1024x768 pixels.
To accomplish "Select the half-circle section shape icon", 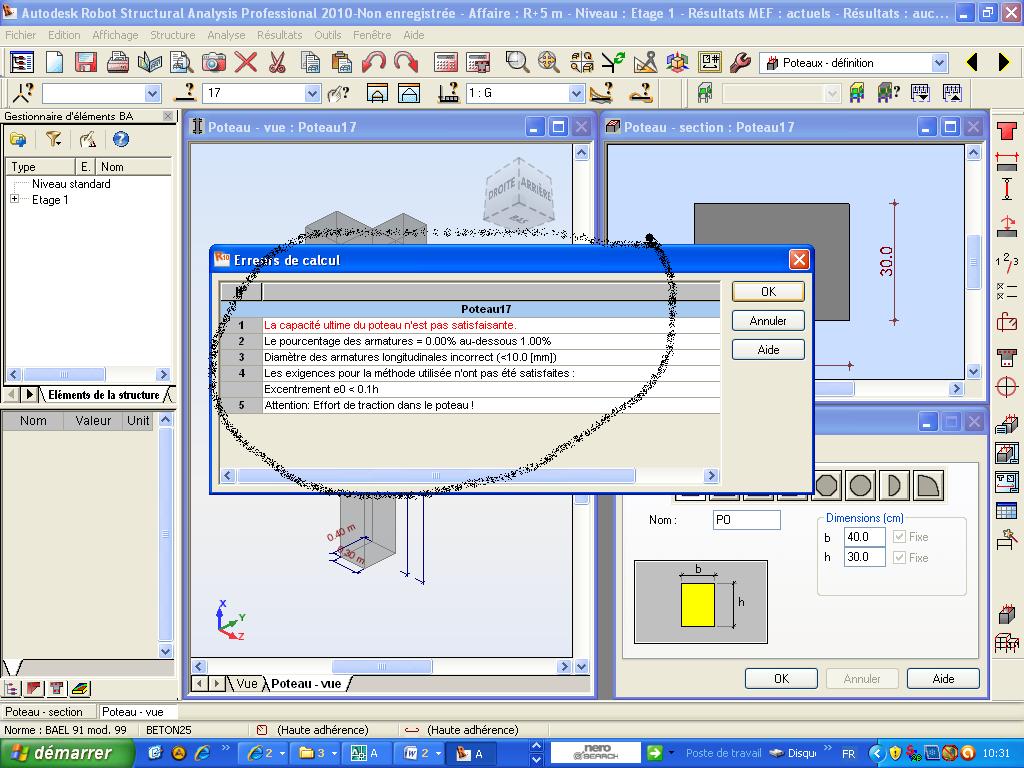I will (894, 486).
